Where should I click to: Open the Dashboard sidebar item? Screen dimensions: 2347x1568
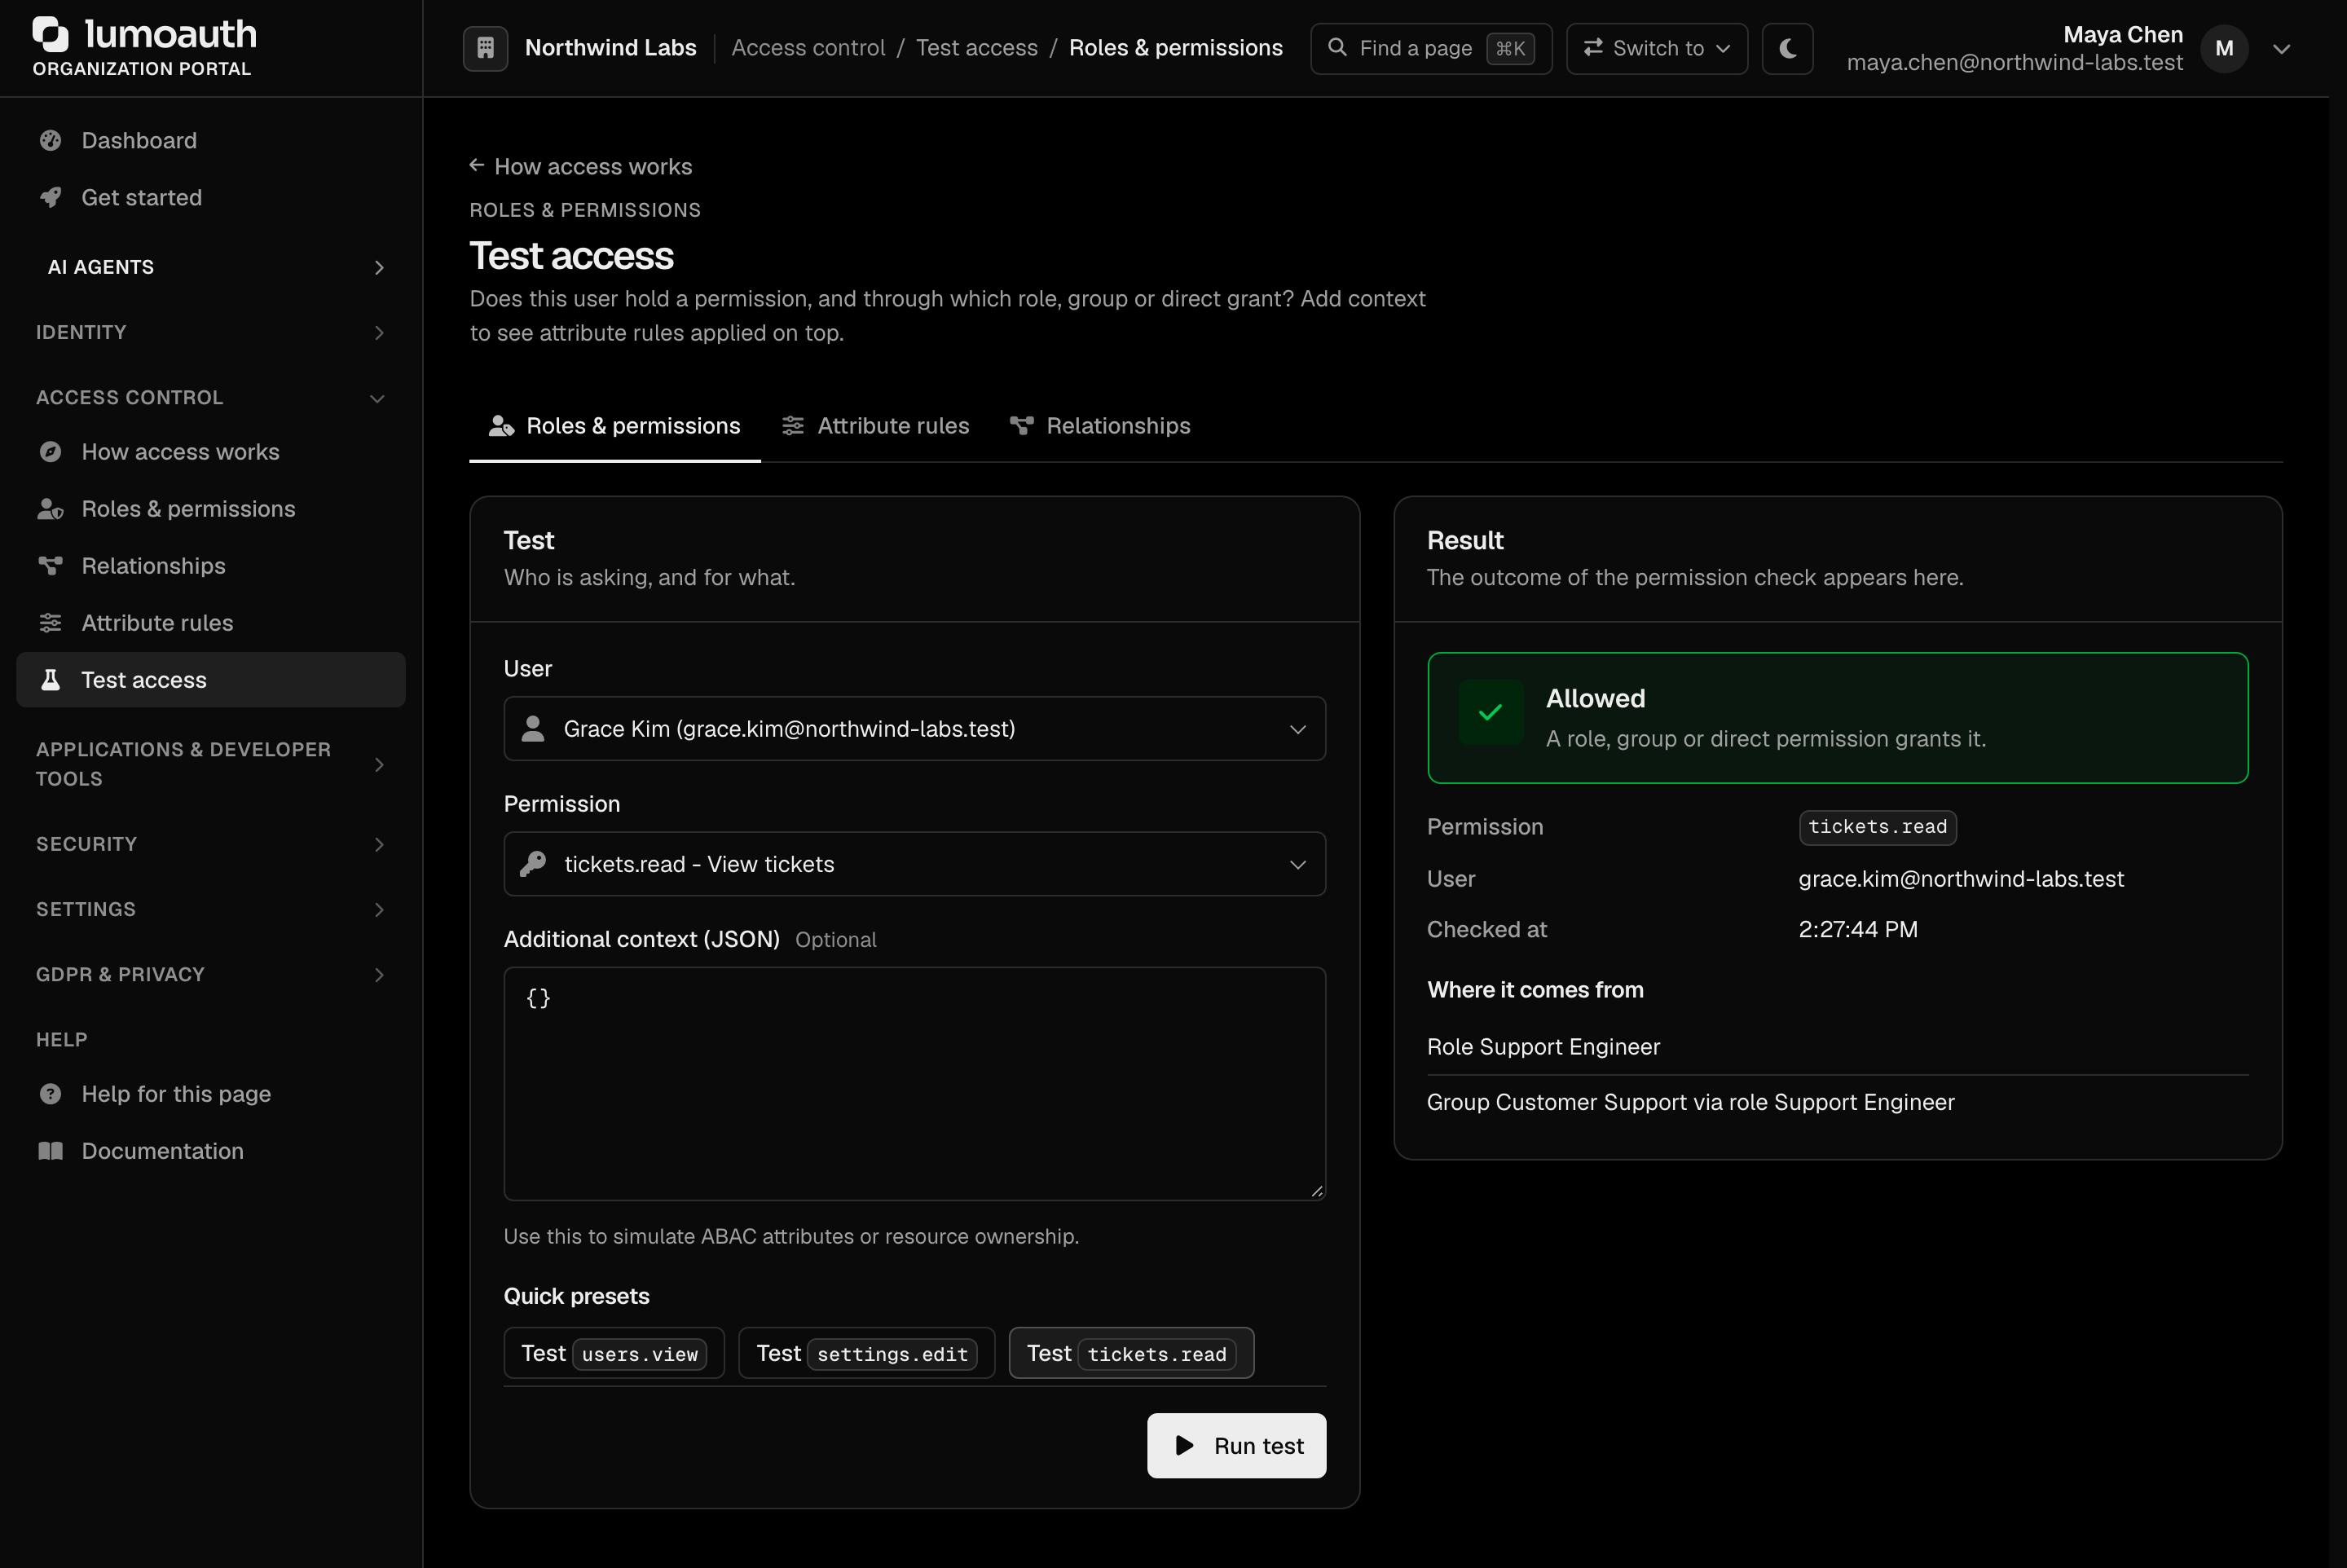pos(211,140)
